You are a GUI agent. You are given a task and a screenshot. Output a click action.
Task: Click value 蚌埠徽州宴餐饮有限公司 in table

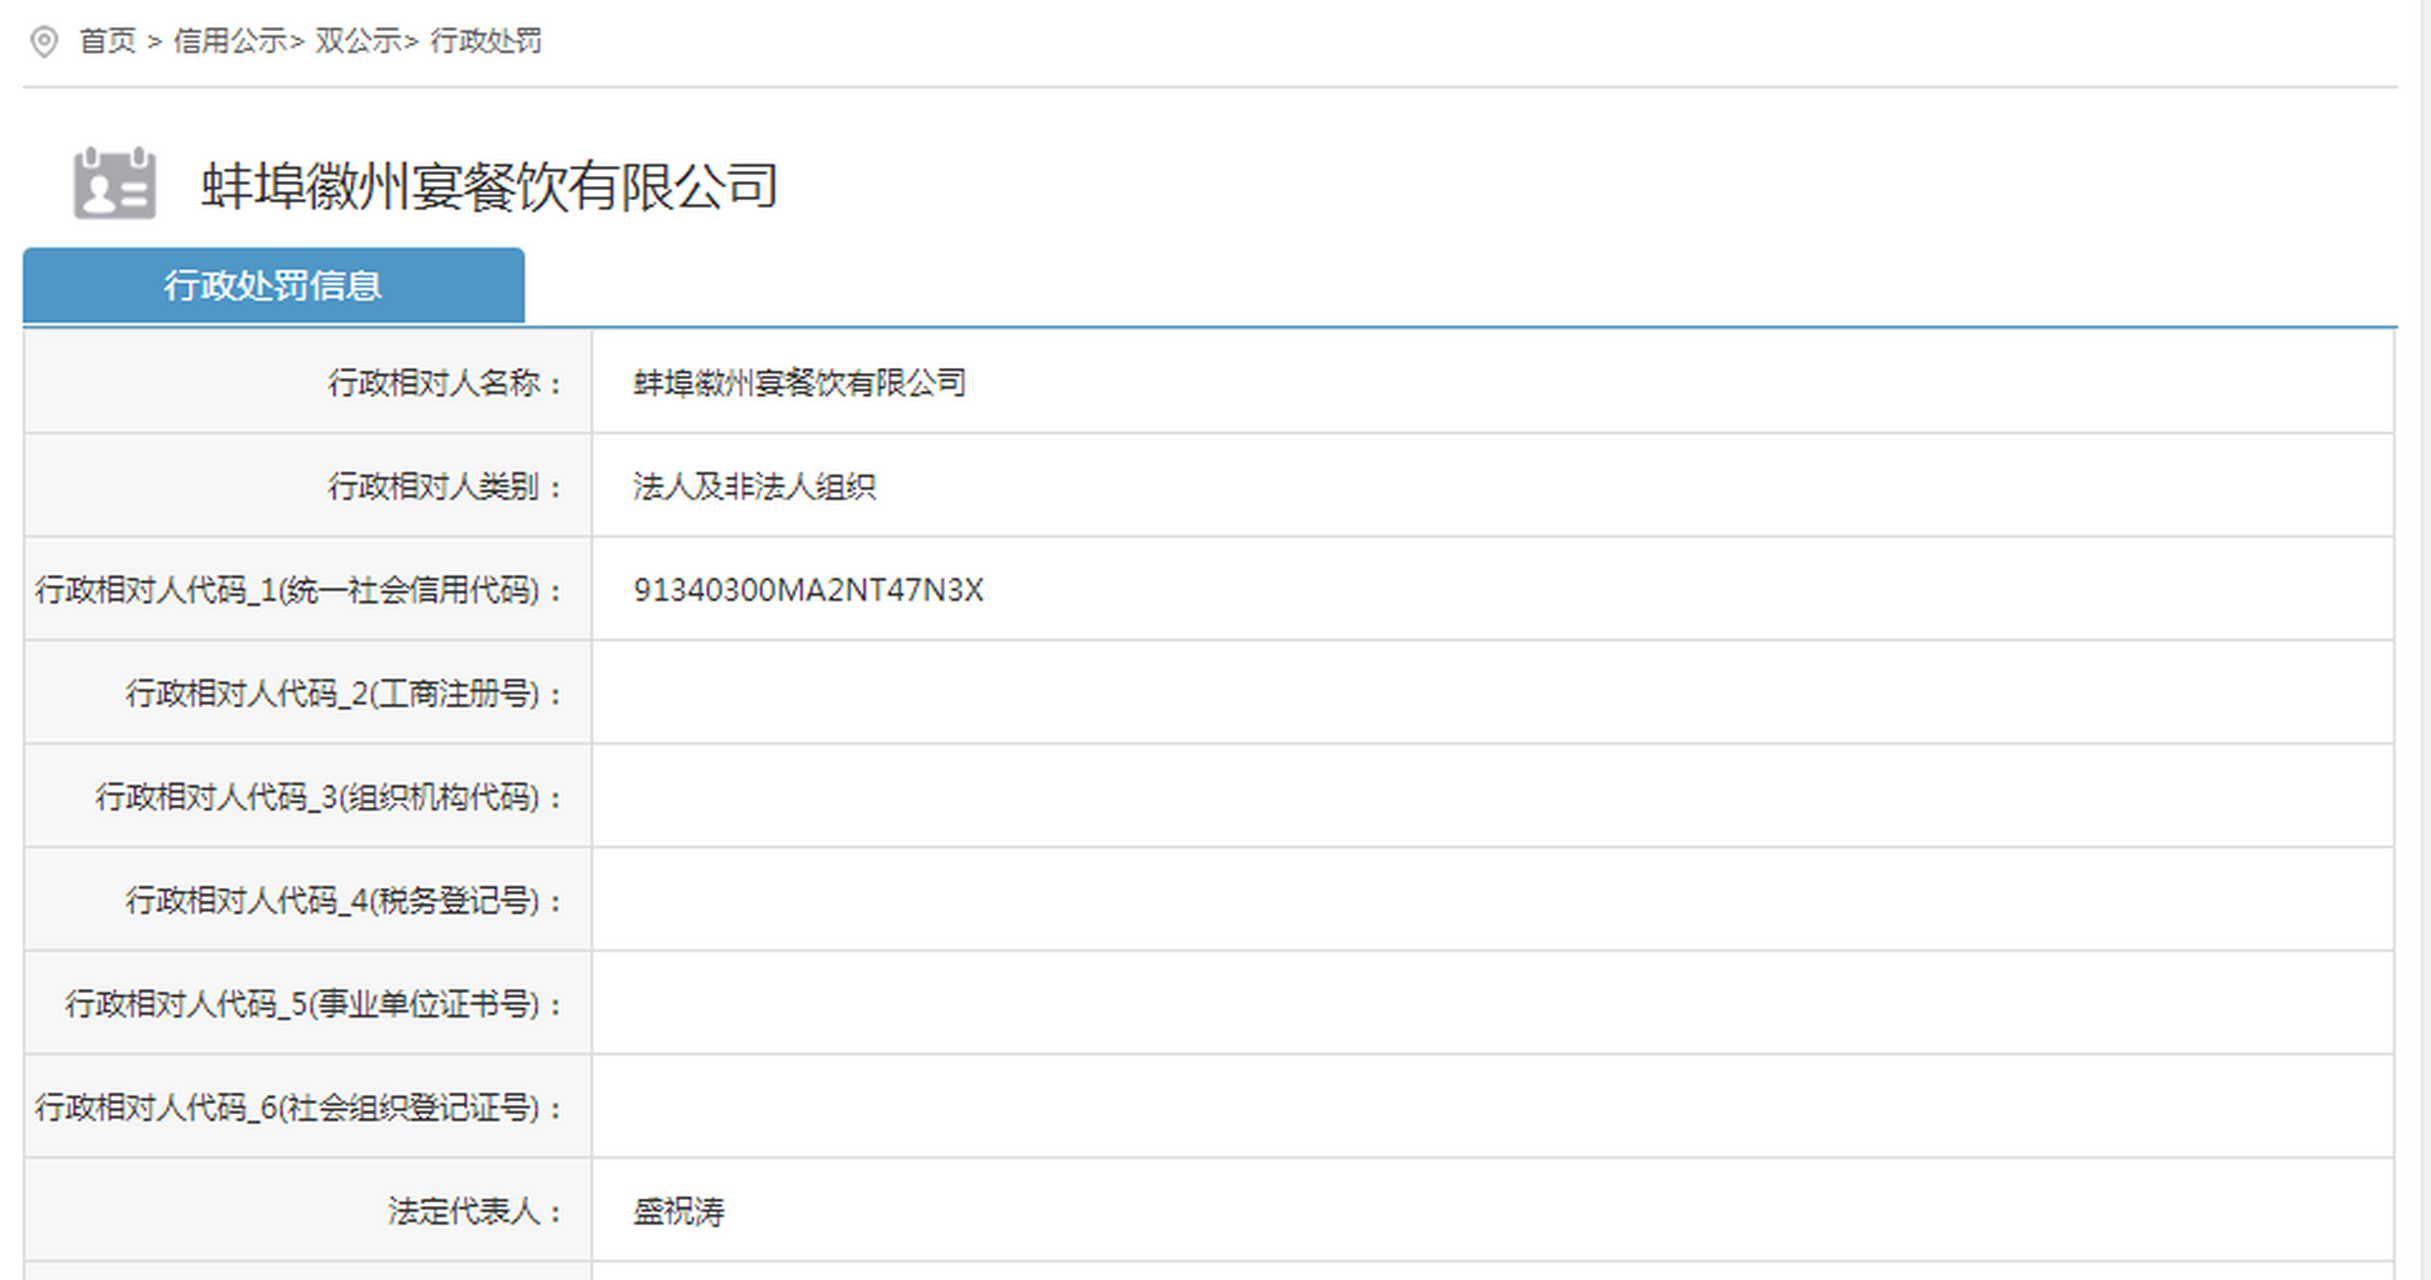pos(799,383)
